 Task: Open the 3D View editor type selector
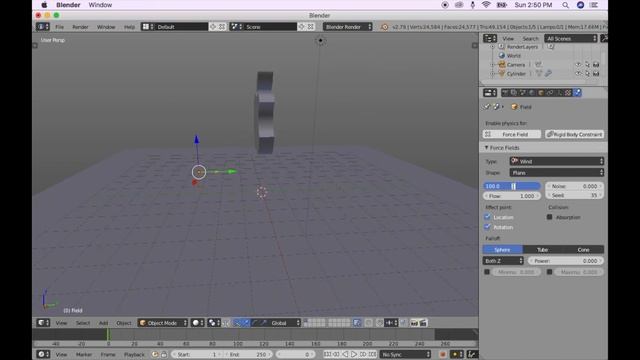(43, 323)
